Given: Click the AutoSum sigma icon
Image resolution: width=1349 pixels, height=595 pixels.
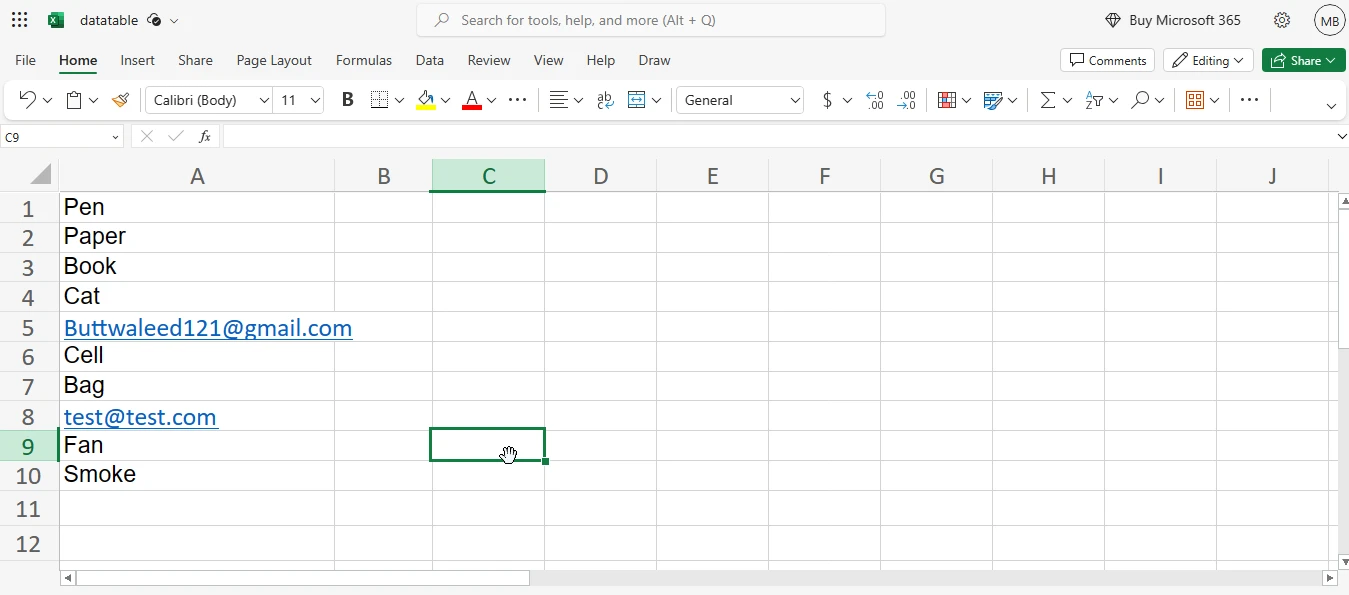Looking at the screenshot, I should click(1047, 100).
